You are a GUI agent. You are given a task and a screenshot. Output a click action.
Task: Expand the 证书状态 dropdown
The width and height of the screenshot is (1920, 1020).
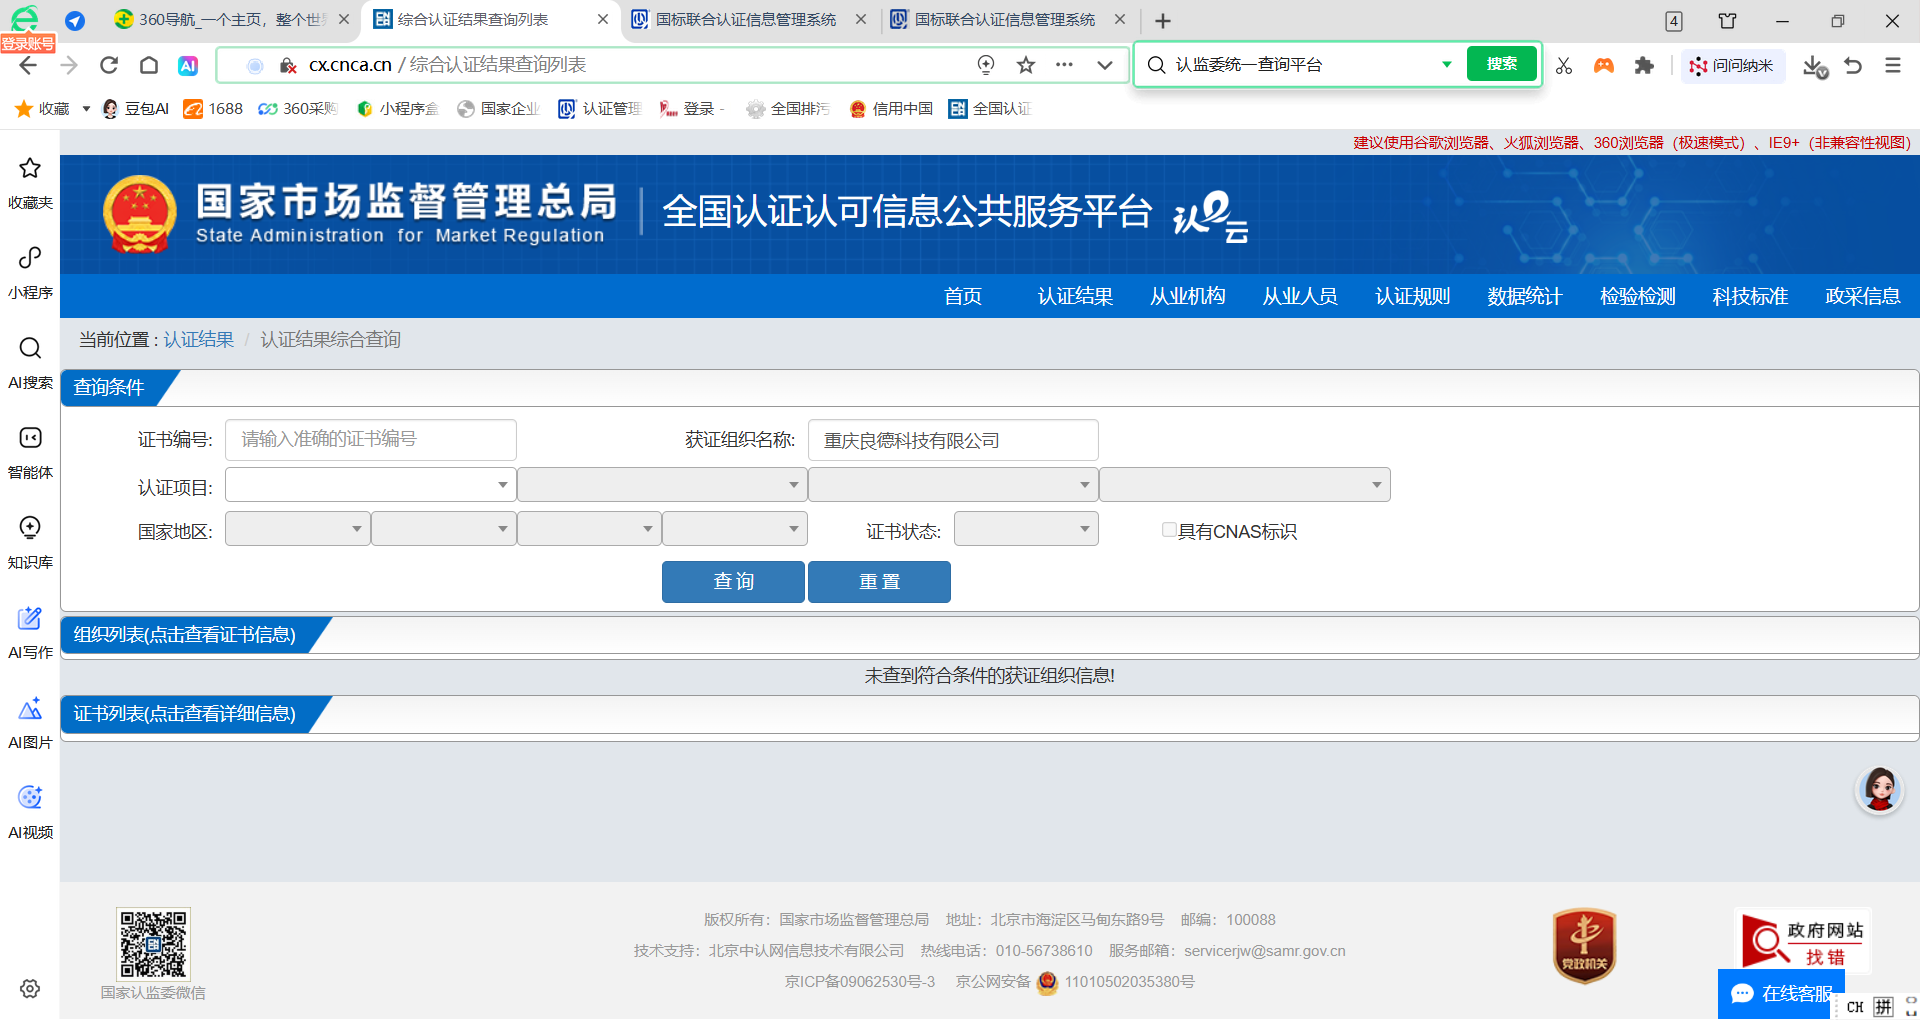[1026, 529]
